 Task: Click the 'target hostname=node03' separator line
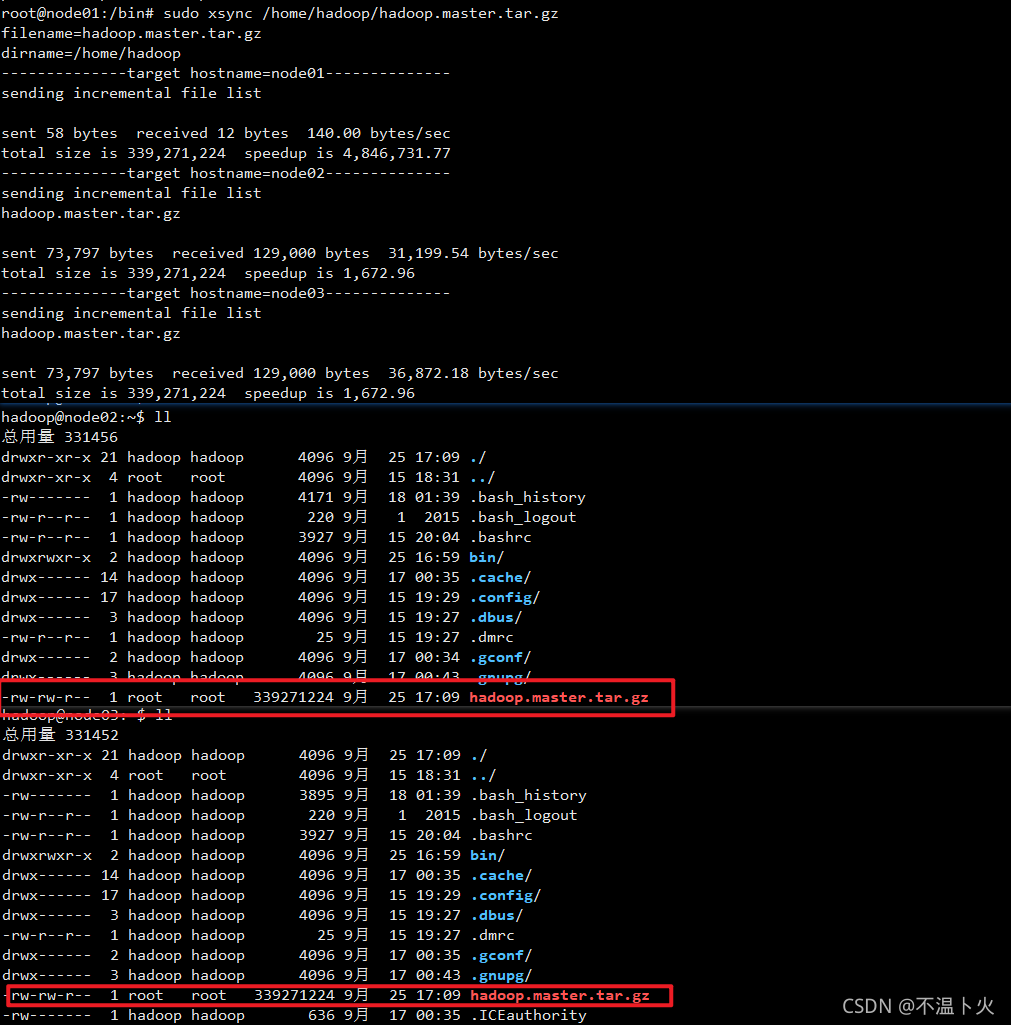click(x=225, y=294)
